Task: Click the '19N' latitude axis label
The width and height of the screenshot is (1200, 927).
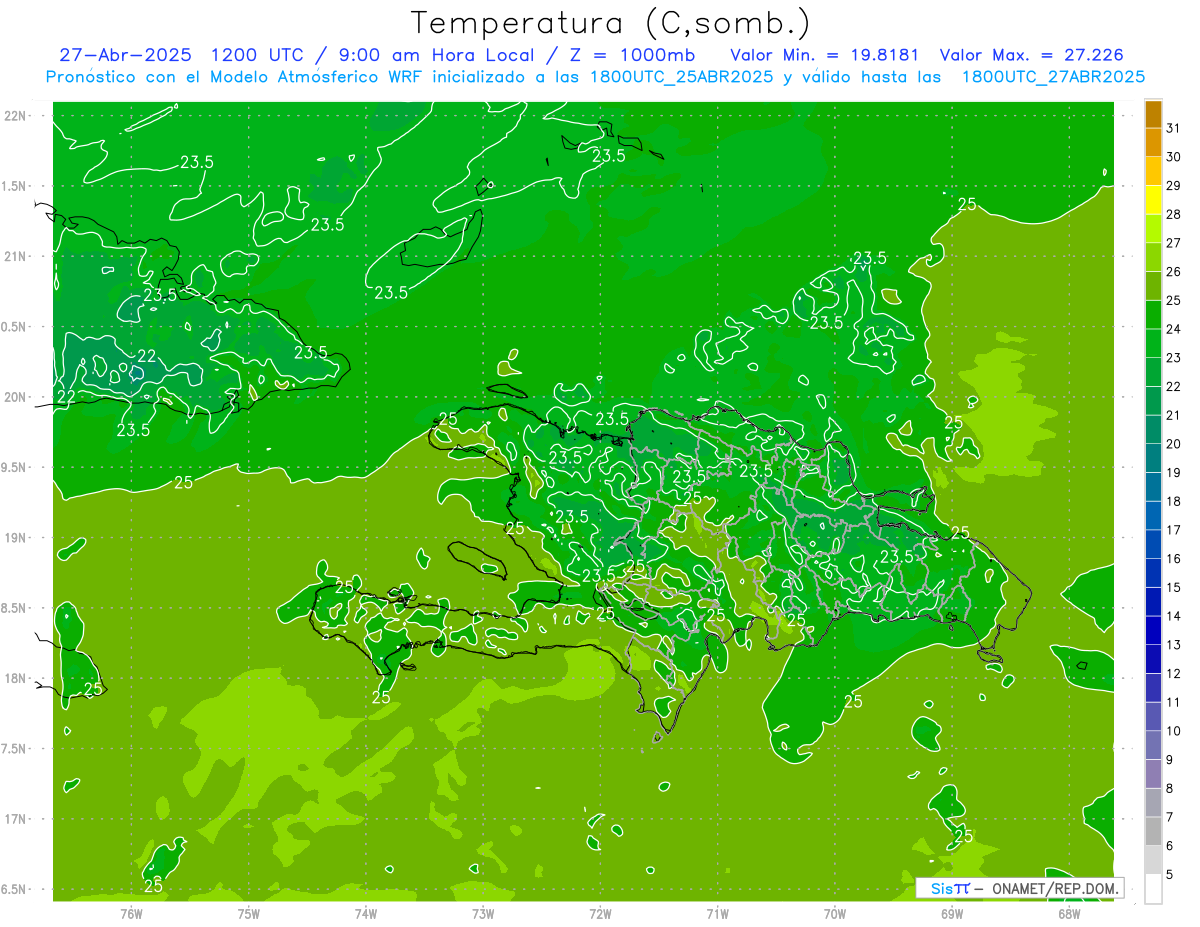Action: [x=14, y=538]
